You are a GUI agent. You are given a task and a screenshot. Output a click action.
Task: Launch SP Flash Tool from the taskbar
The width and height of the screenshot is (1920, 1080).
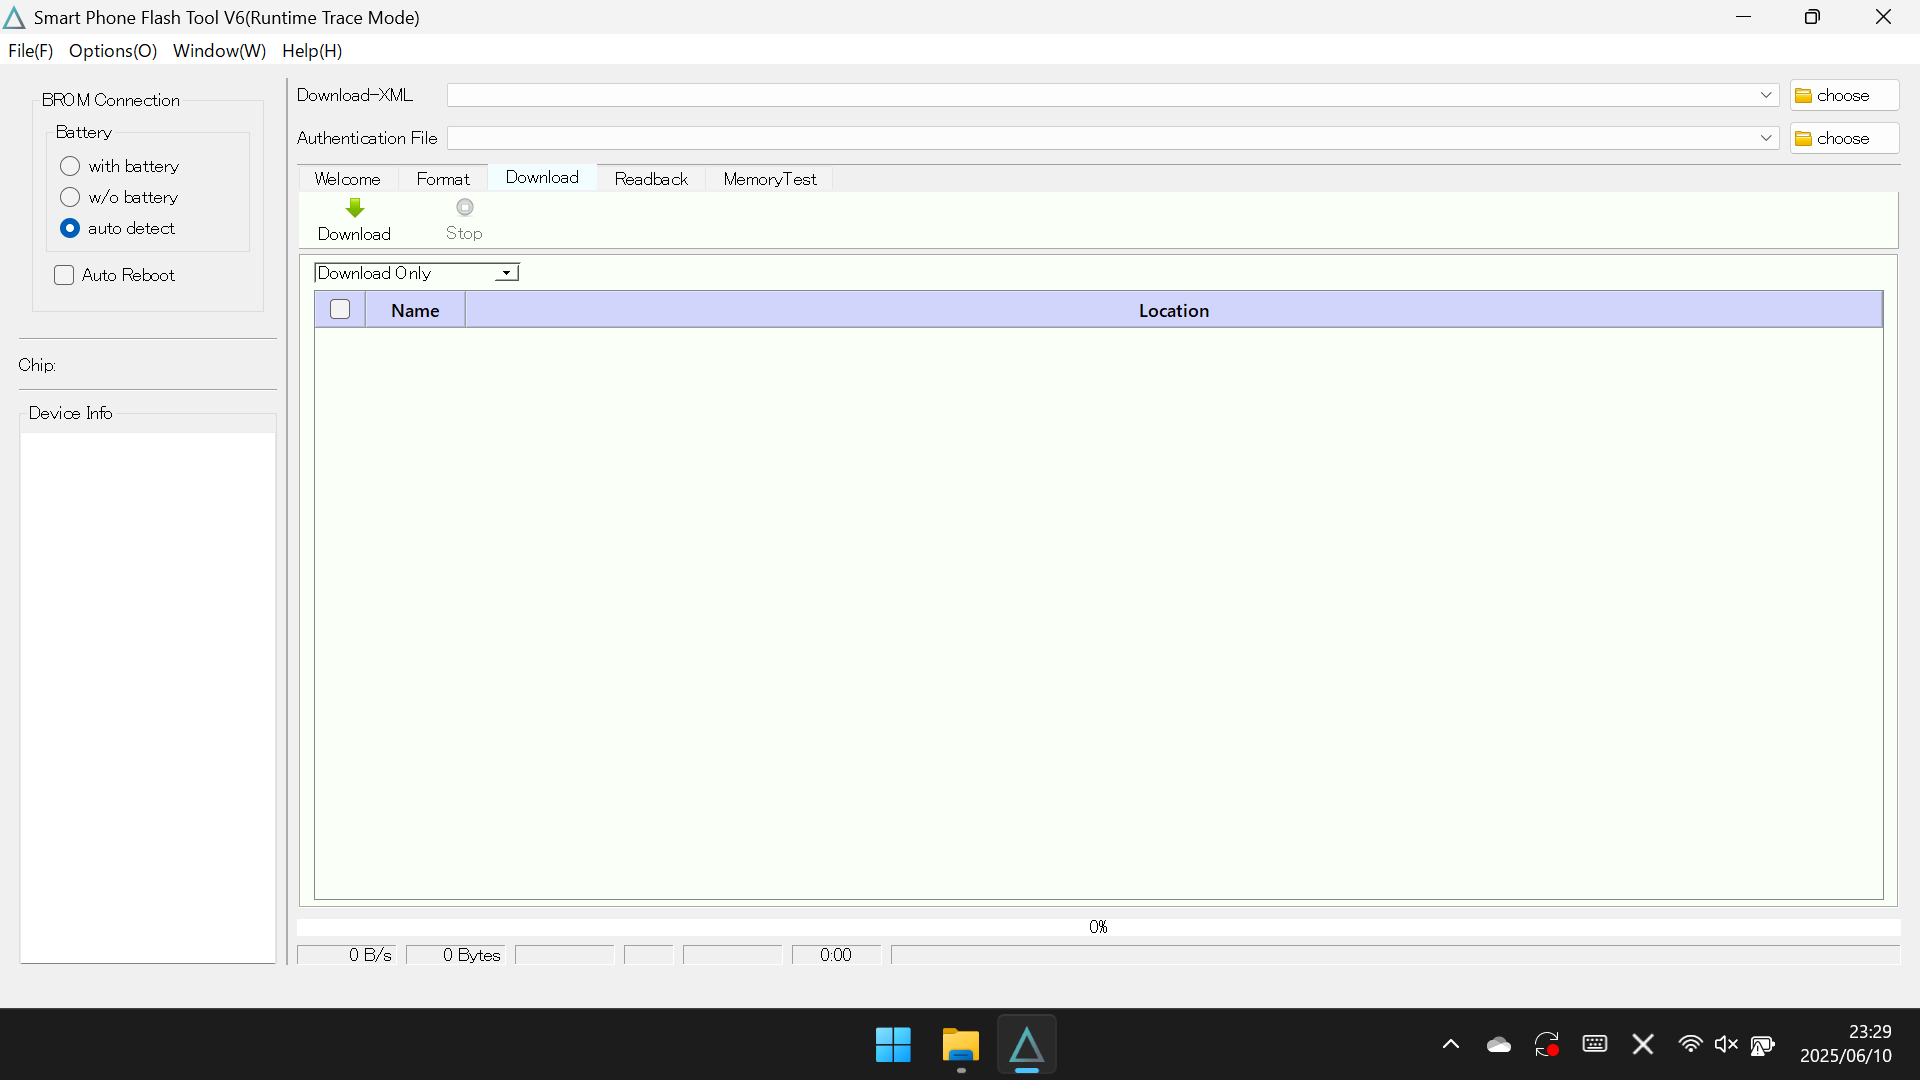(1027, 1044)
